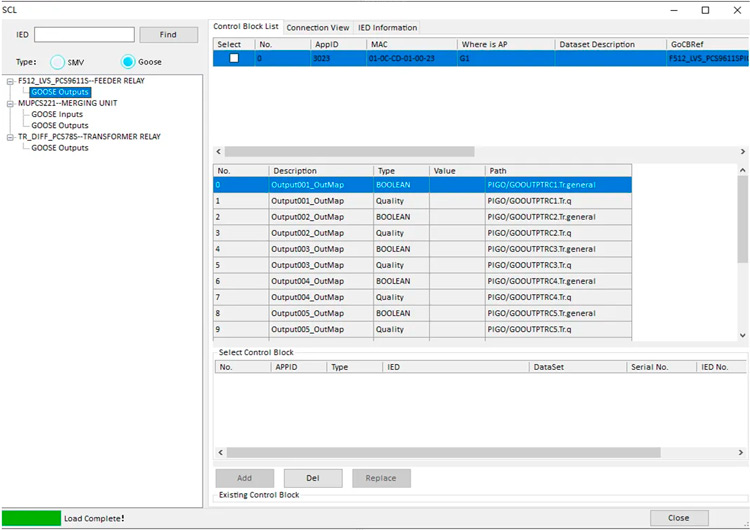Click the Path column header in dataset table
This screenshot has width=750, height=530.
[559, 171]
